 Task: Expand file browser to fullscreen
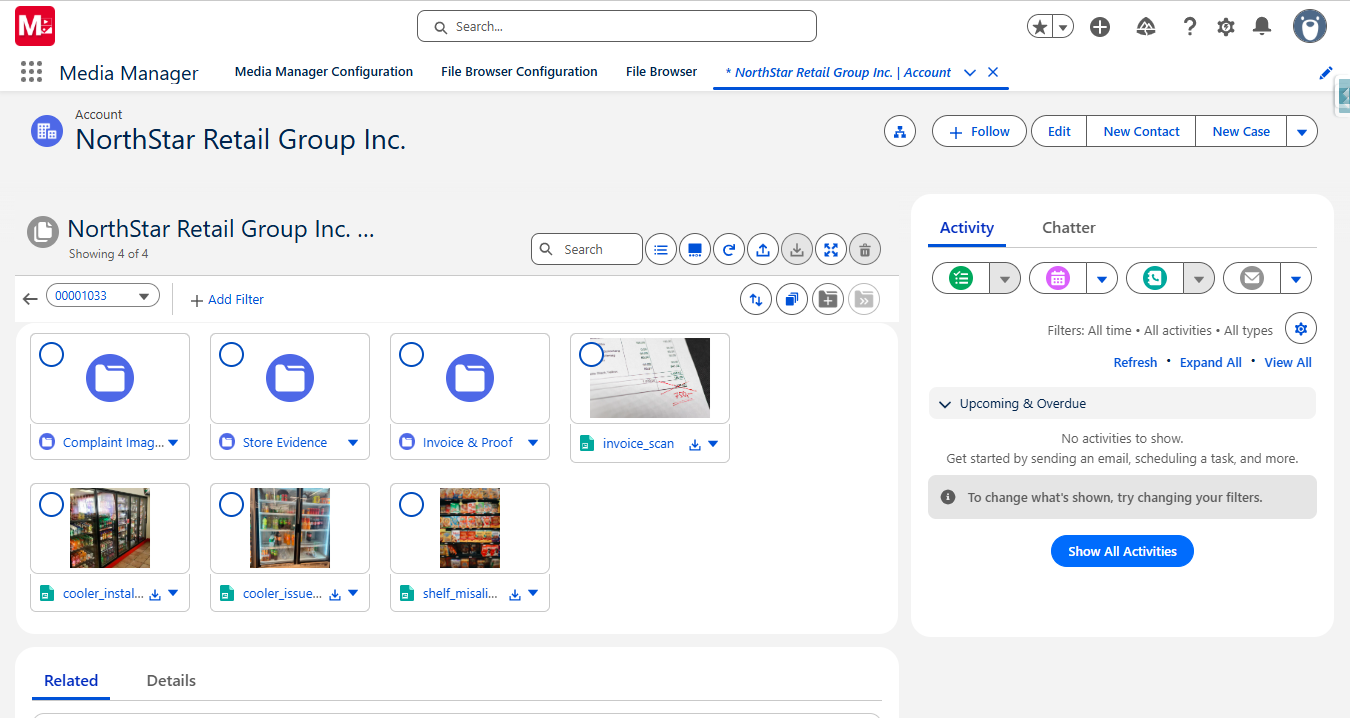tap(831, 250)
